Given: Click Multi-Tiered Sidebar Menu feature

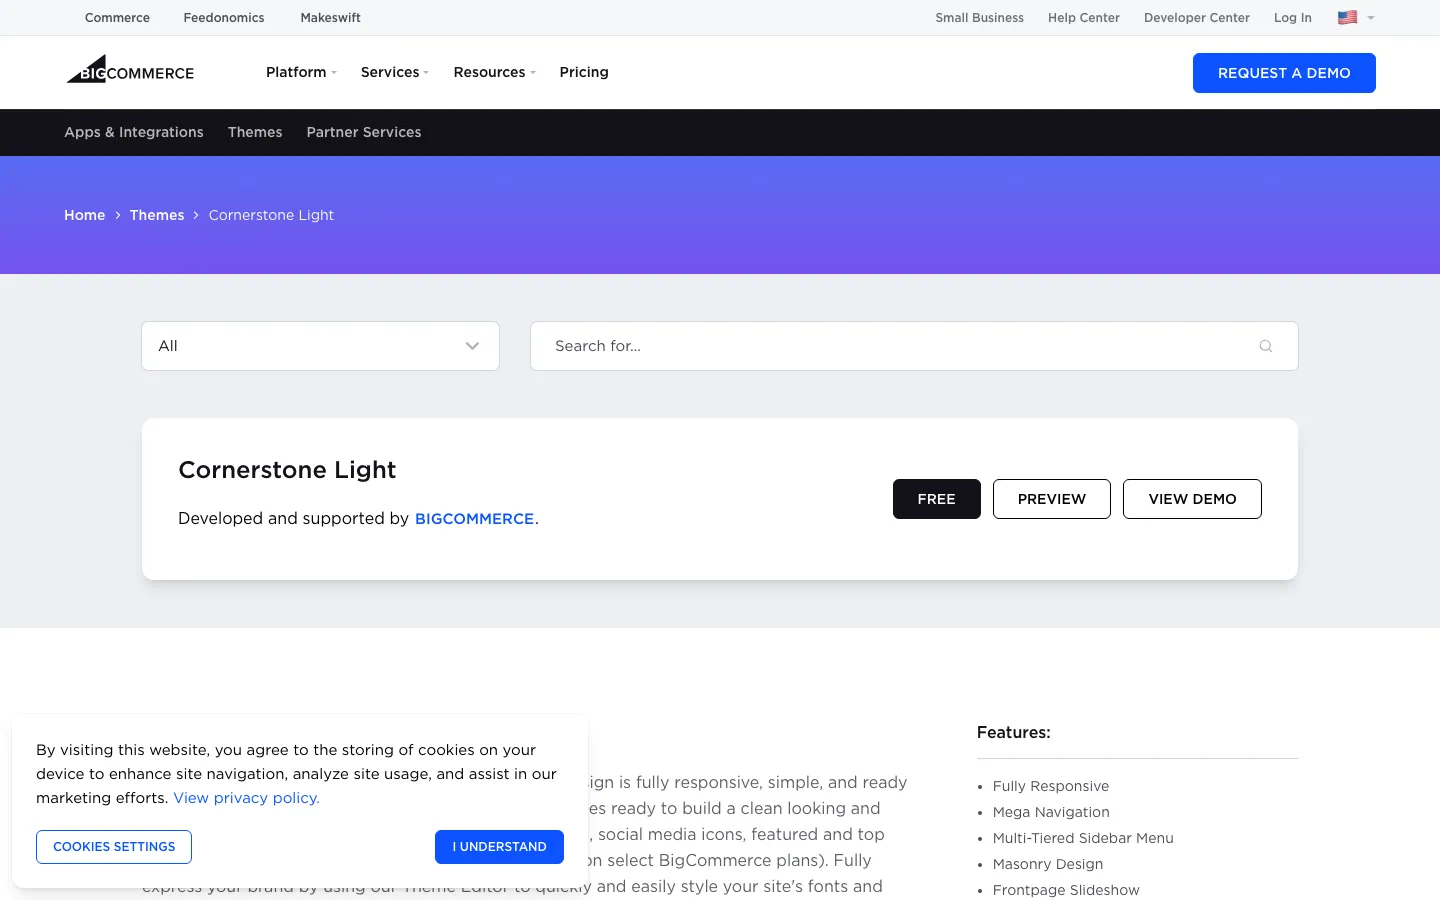Looking at the screenshot, I should tap(1083, 838).
